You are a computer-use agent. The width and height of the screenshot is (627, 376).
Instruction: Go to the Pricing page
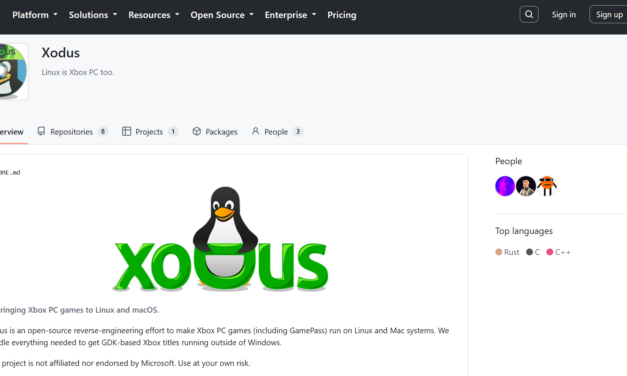click(x=341, y=15)
